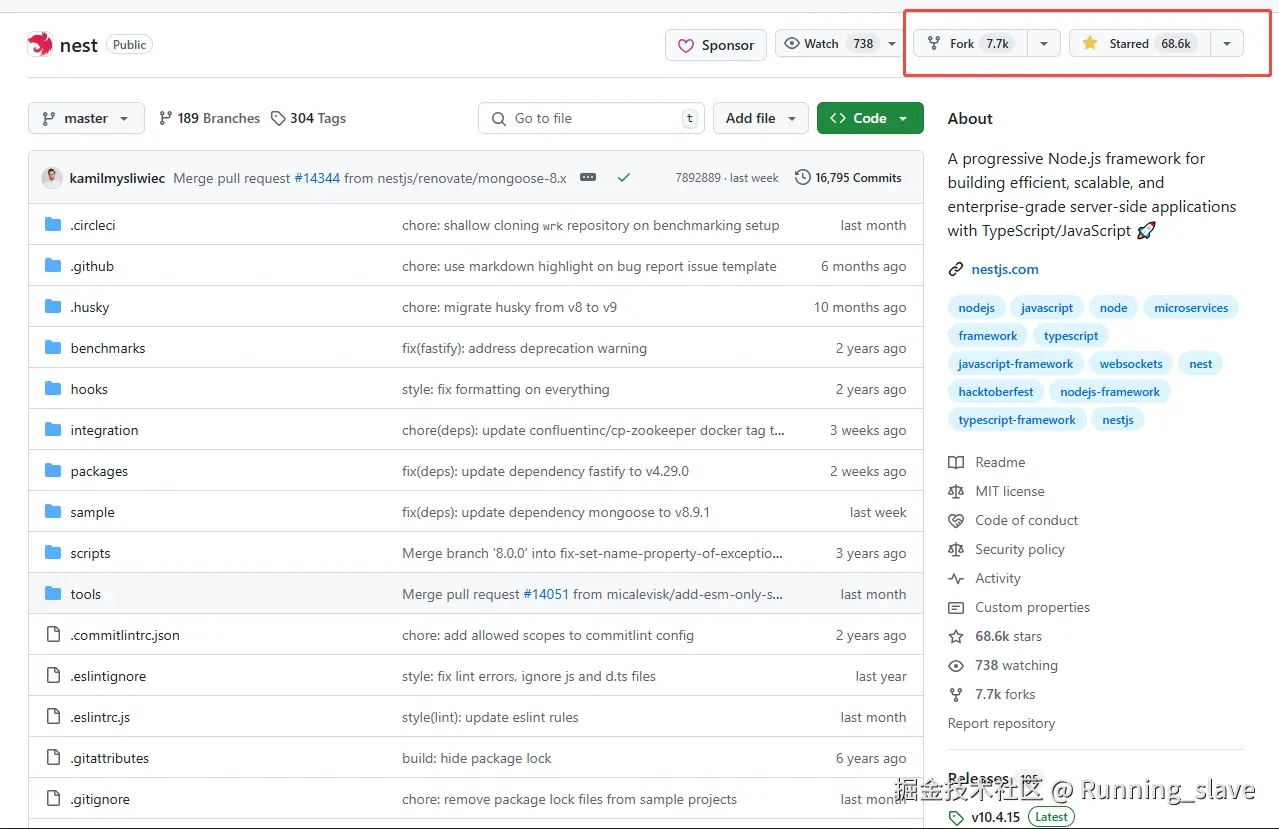The image size is (1279, 829).
Task: Click the typescript topic tag
Action: (1071, 336)
